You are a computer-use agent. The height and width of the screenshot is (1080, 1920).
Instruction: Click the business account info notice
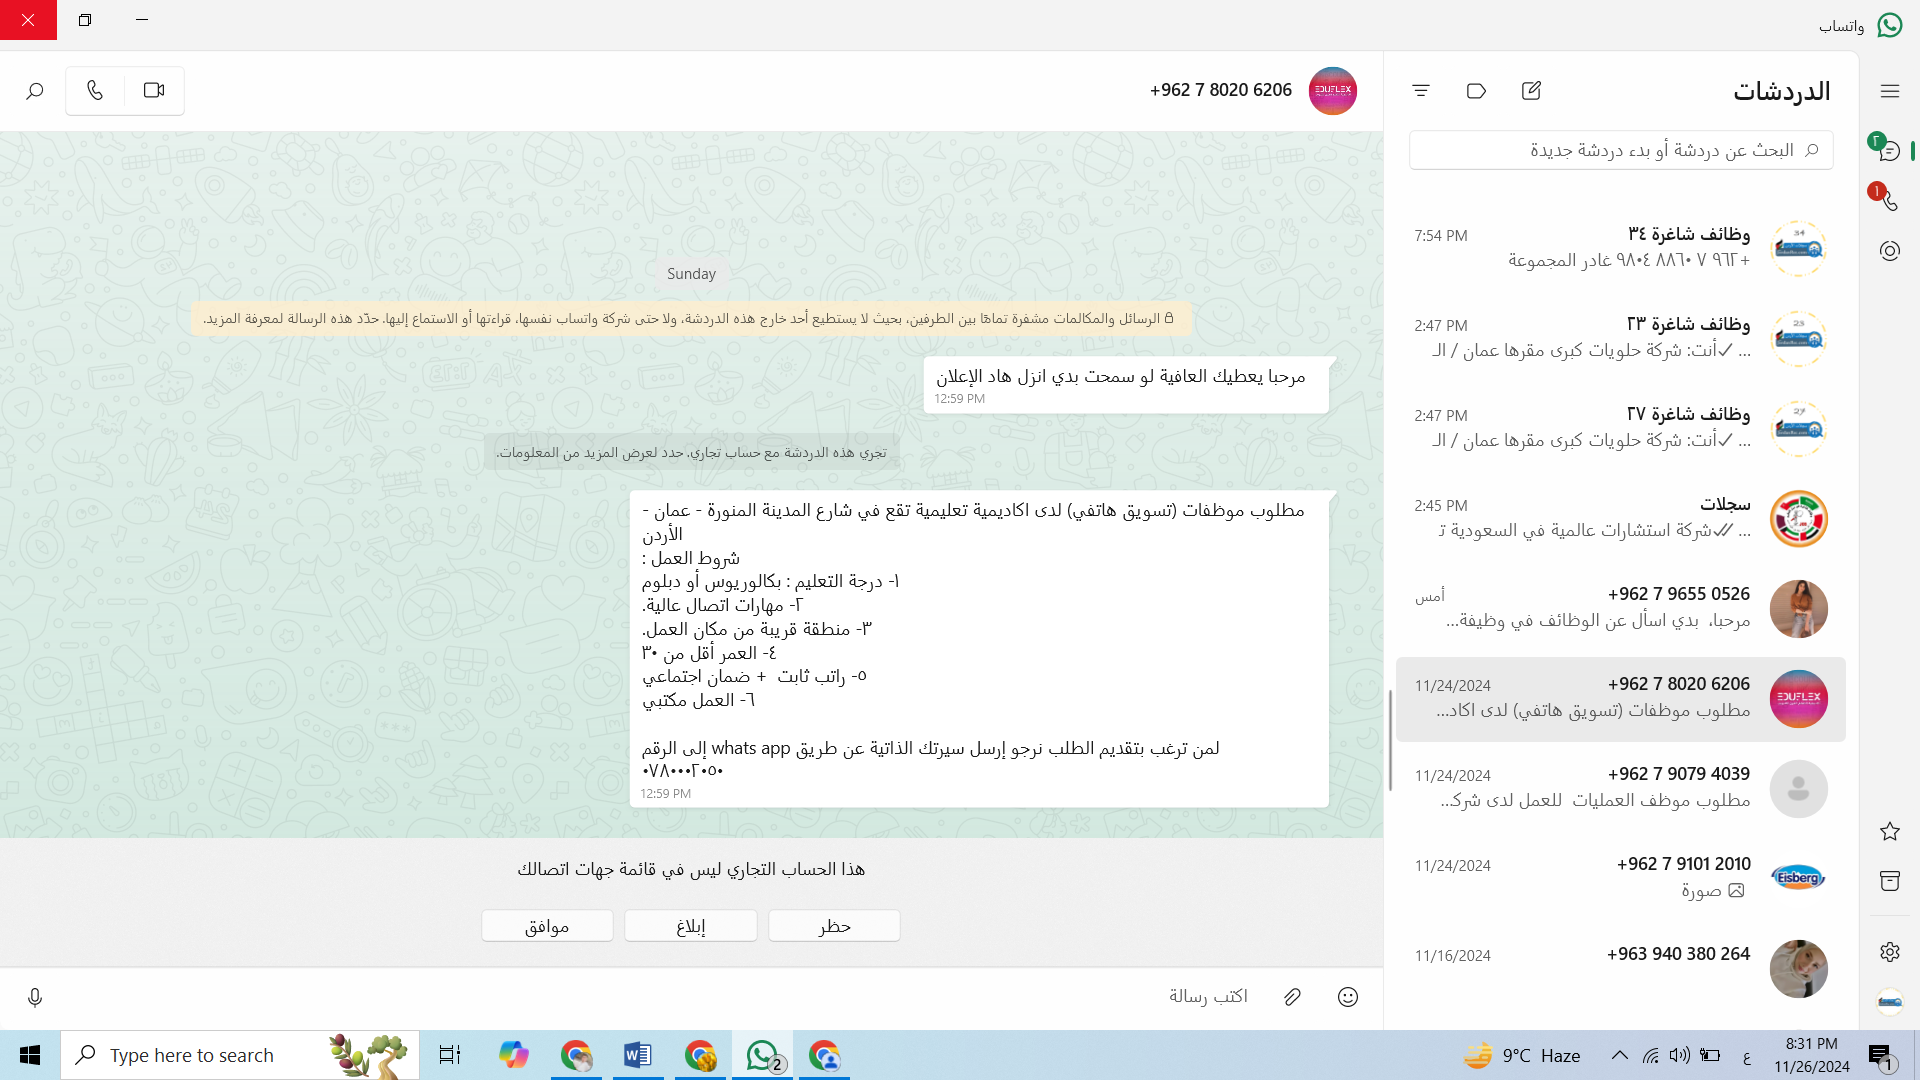691,453
